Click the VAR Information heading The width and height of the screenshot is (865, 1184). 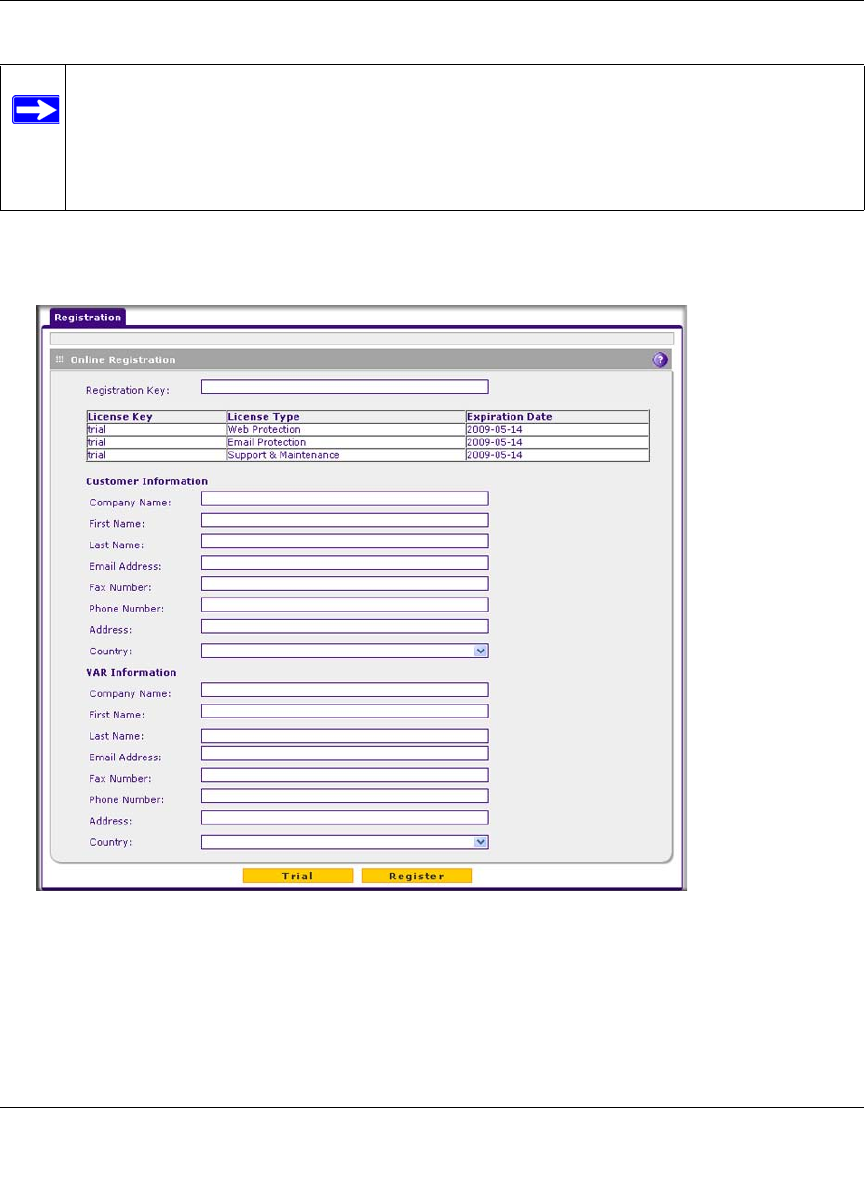[131, 672]
